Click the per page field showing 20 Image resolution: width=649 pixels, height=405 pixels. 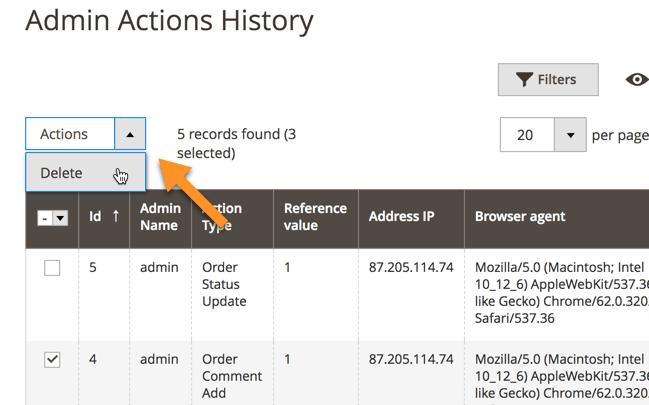526,135
